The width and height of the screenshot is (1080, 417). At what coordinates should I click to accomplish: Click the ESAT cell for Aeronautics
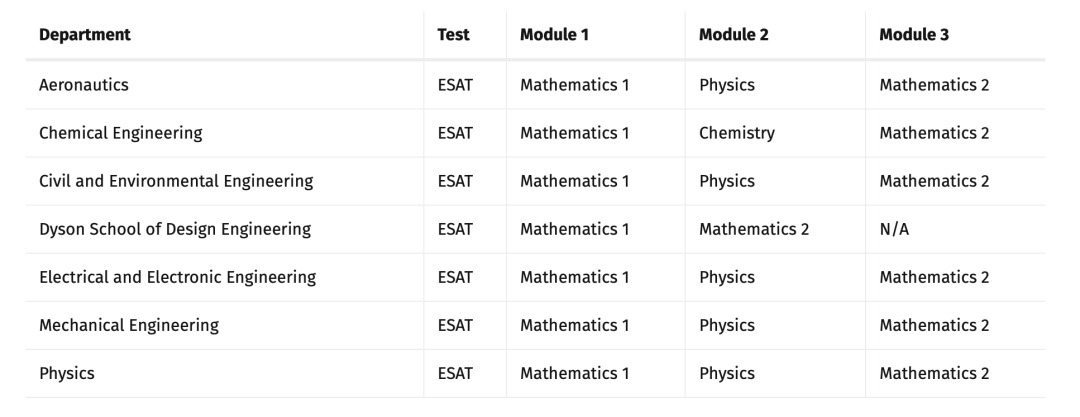pyautogui.click(x=455, y=85)
